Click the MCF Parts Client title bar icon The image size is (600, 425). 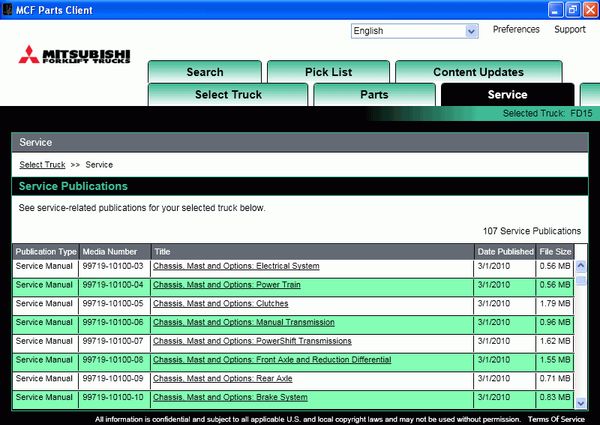click(x=7, y=8)
